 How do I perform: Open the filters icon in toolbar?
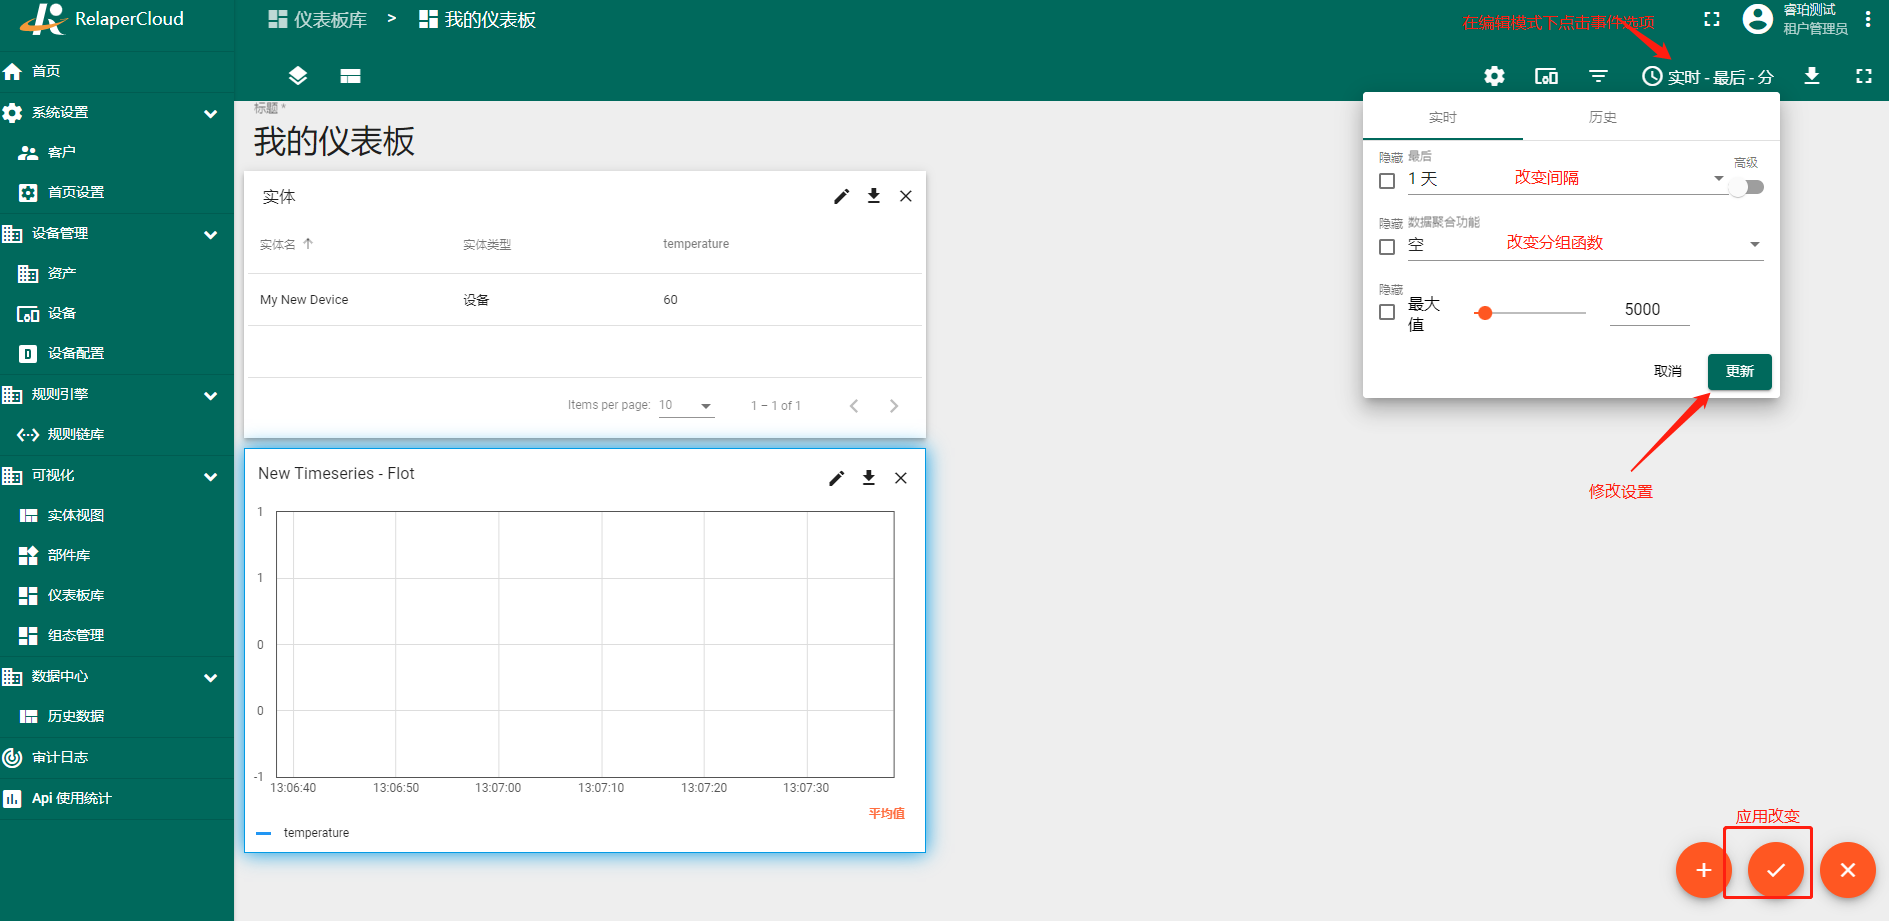point(1598,76)
